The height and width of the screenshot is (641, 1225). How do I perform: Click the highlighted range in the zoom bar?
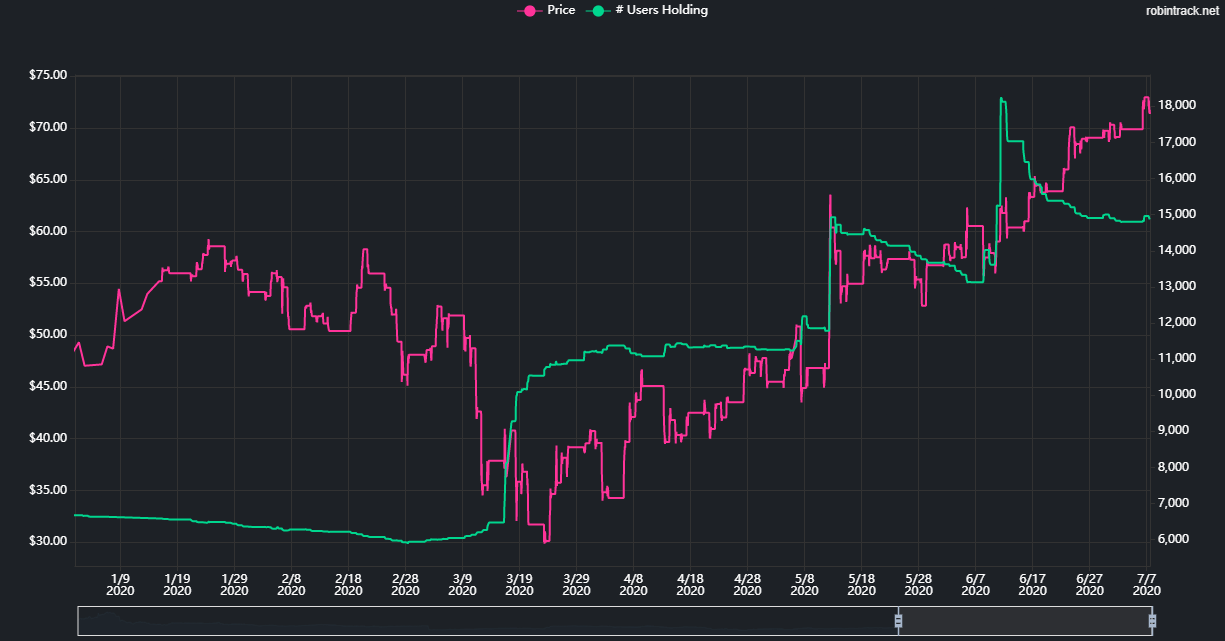coord(1025,621)
